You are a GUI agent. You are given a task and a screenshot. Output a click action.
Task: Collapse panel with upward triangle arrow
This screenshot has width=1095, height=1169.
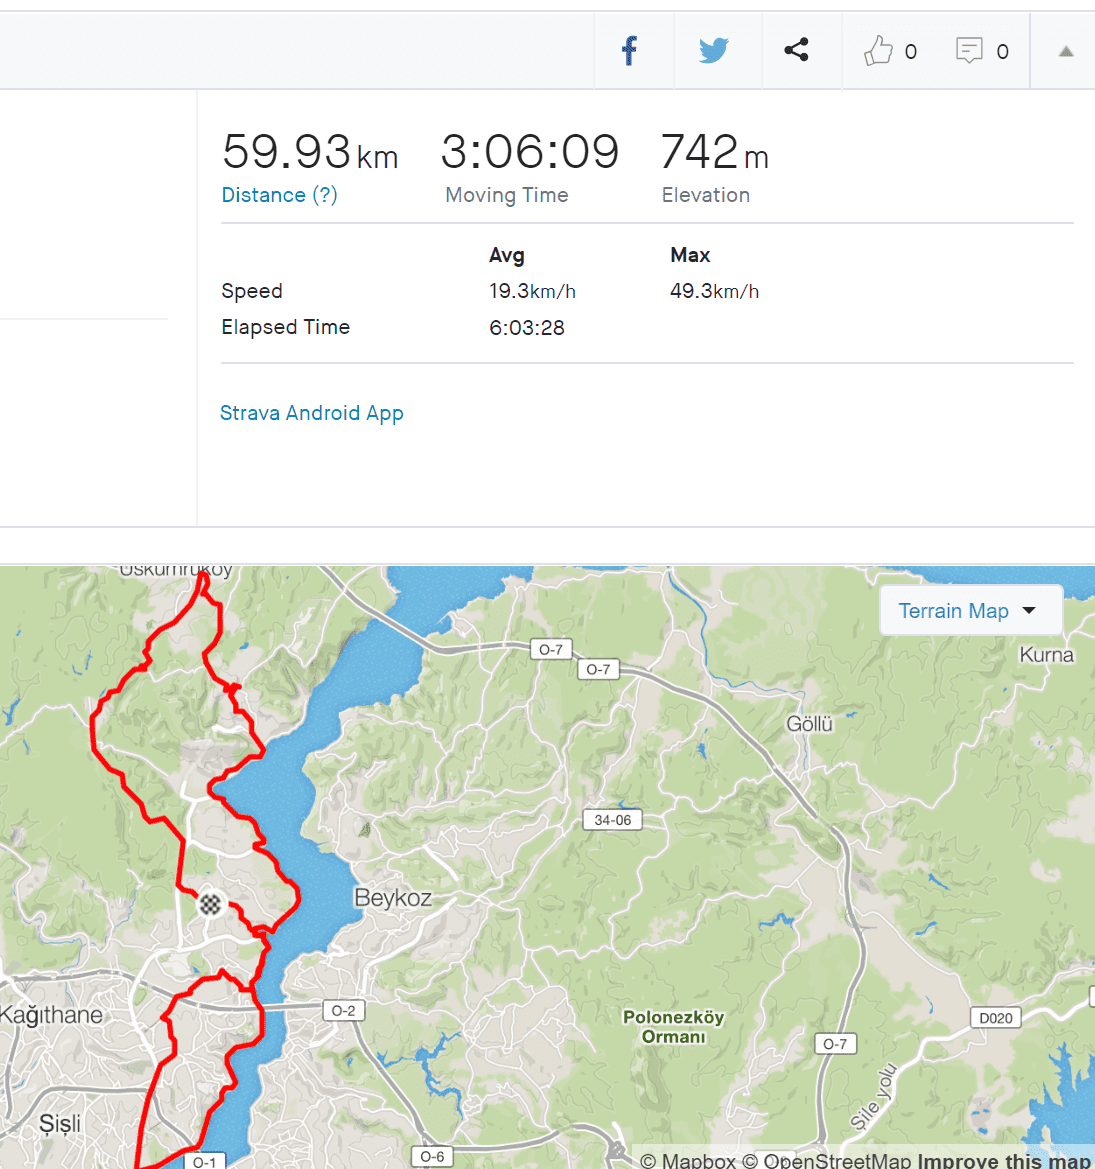(1066, 52)
